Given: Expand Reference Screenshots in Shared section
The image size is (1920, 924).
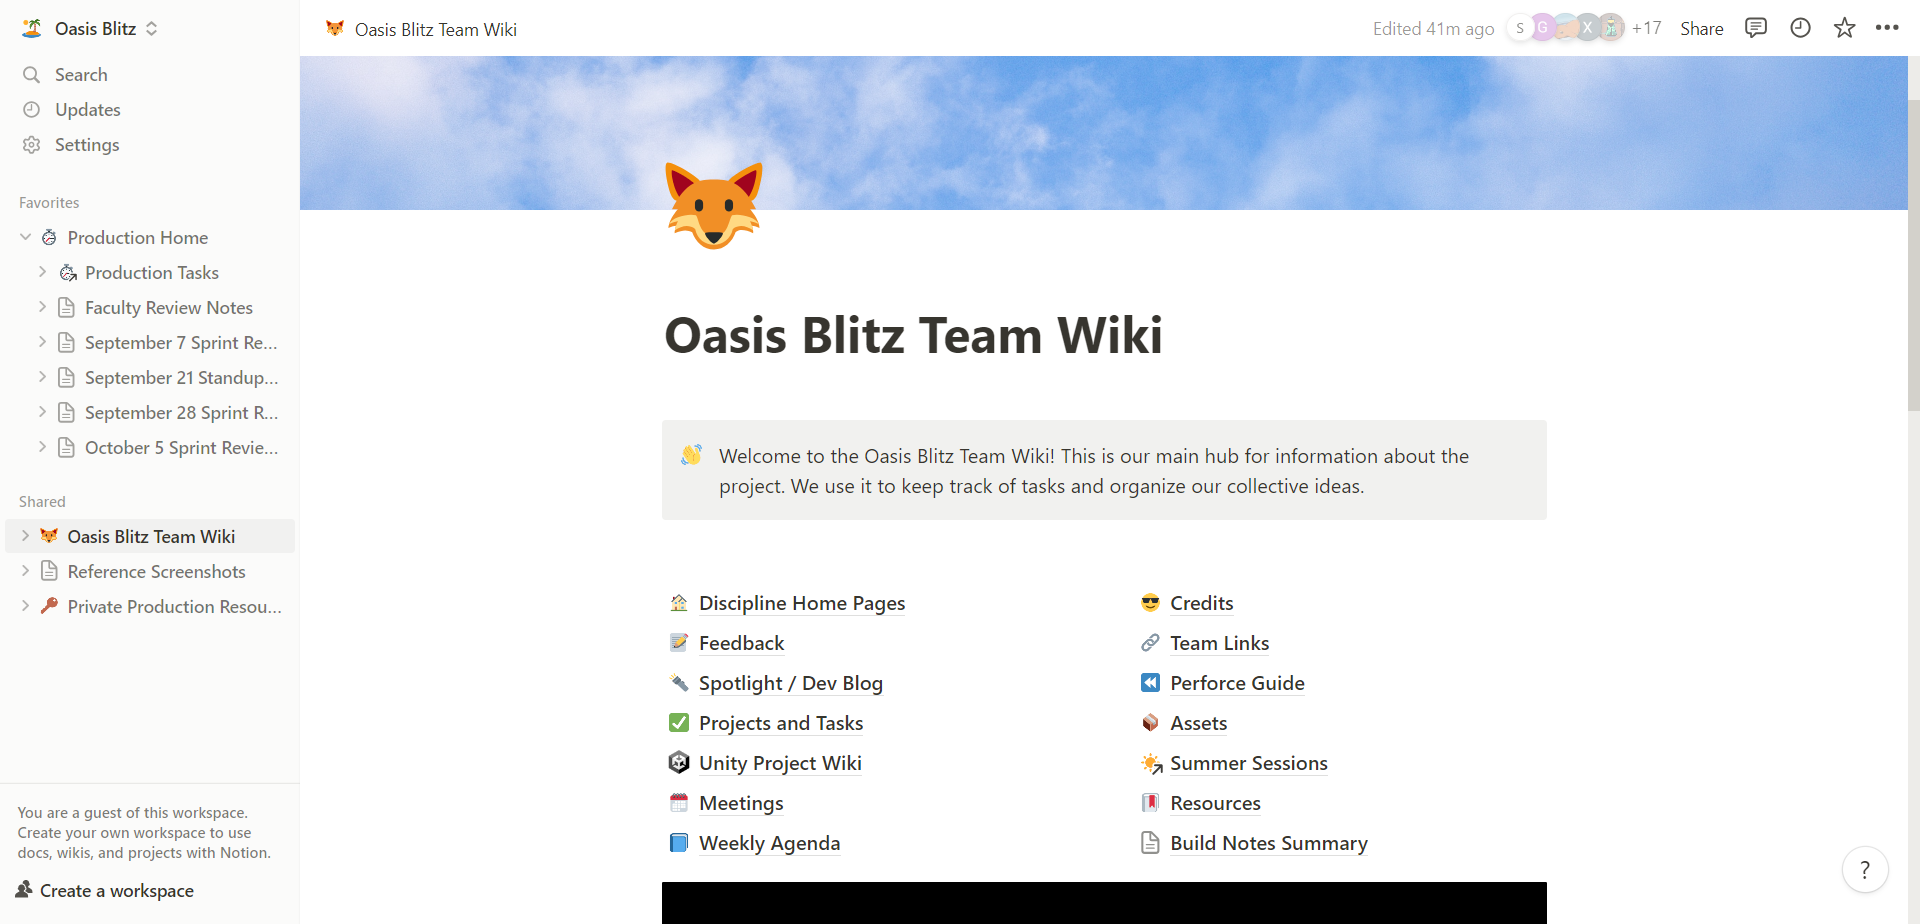Looking at the screenshot, I should tap(25, 571).
